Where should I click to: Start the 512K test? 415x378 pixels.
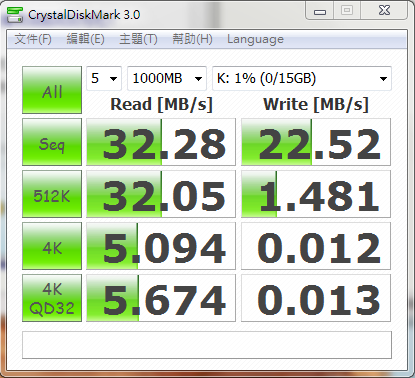click(x=52, y=194)
